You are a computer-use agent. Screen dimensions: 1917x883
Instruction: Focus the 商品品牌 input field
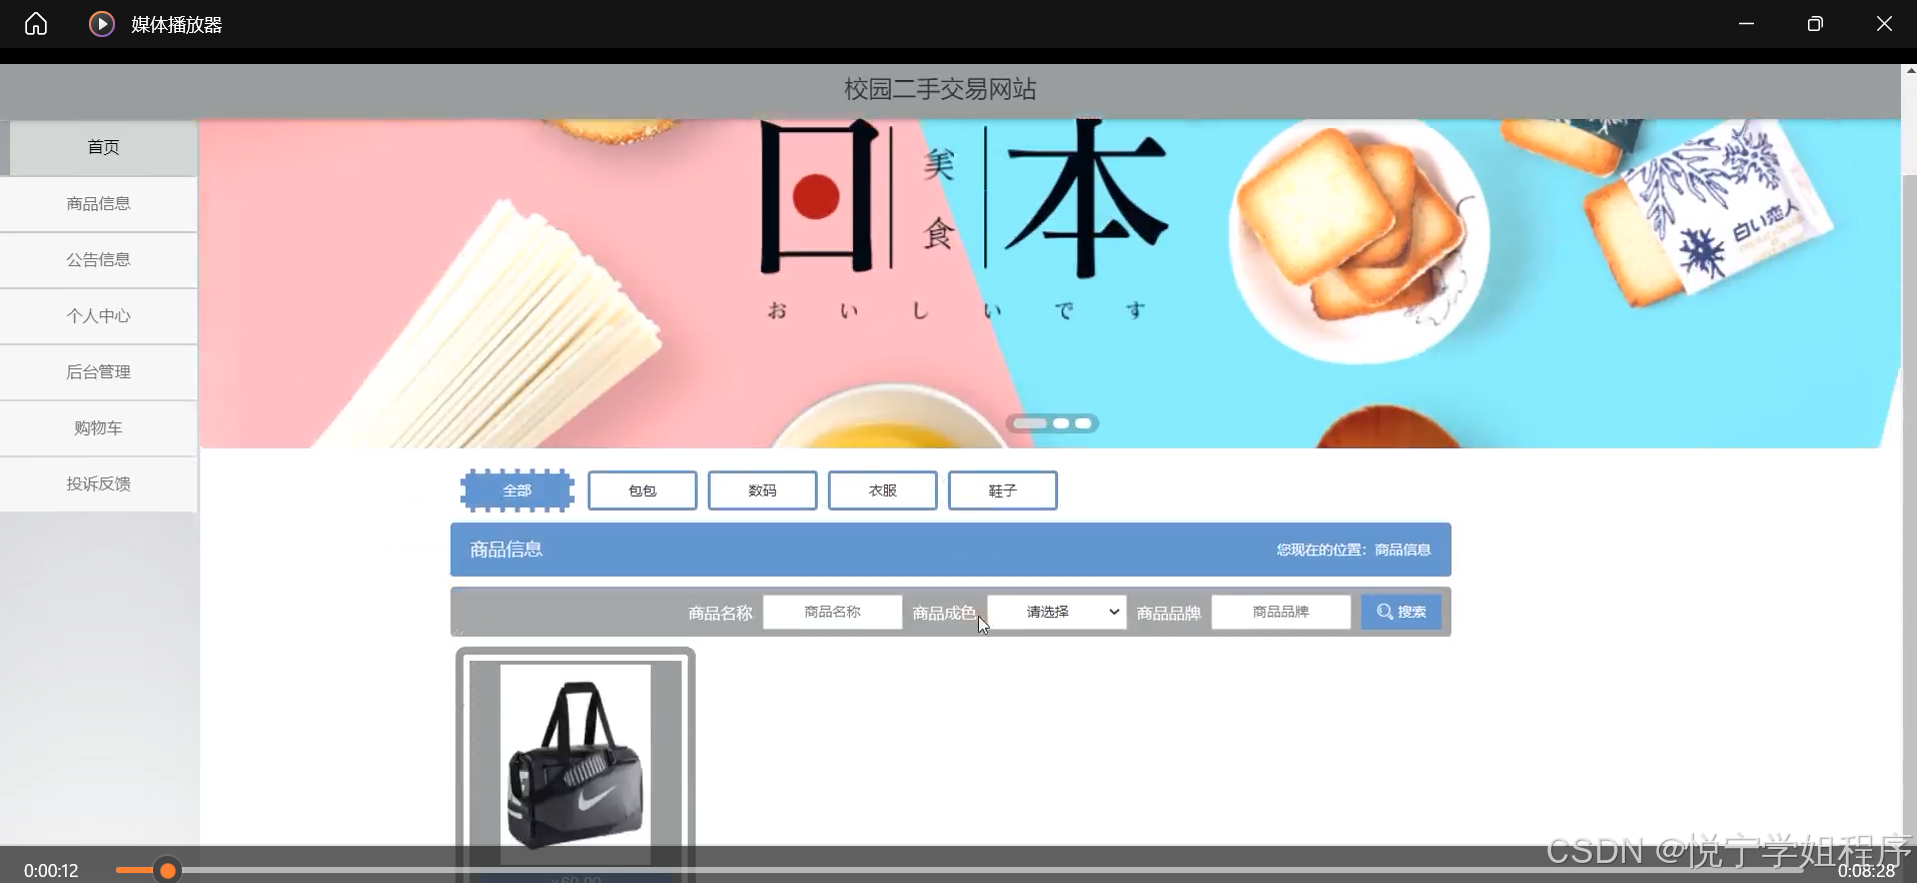pyautogui.click(x=1281, y=612)
